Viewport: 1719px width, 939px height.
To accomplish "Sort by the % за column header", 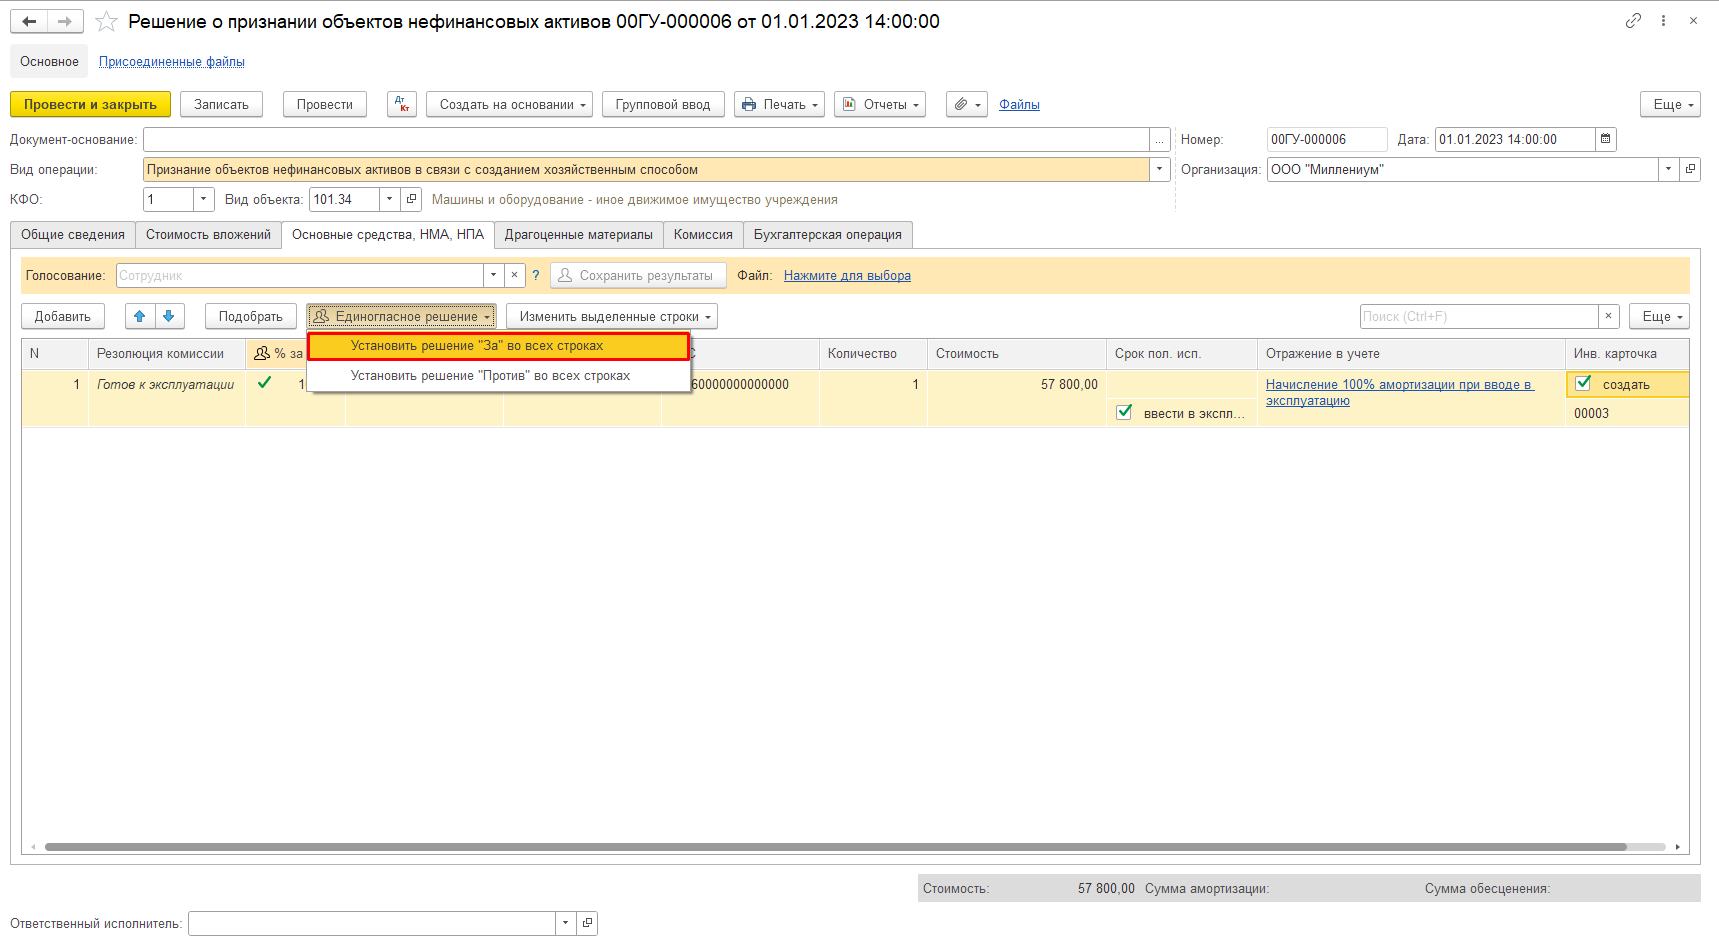I will click(x=277, y=353).
